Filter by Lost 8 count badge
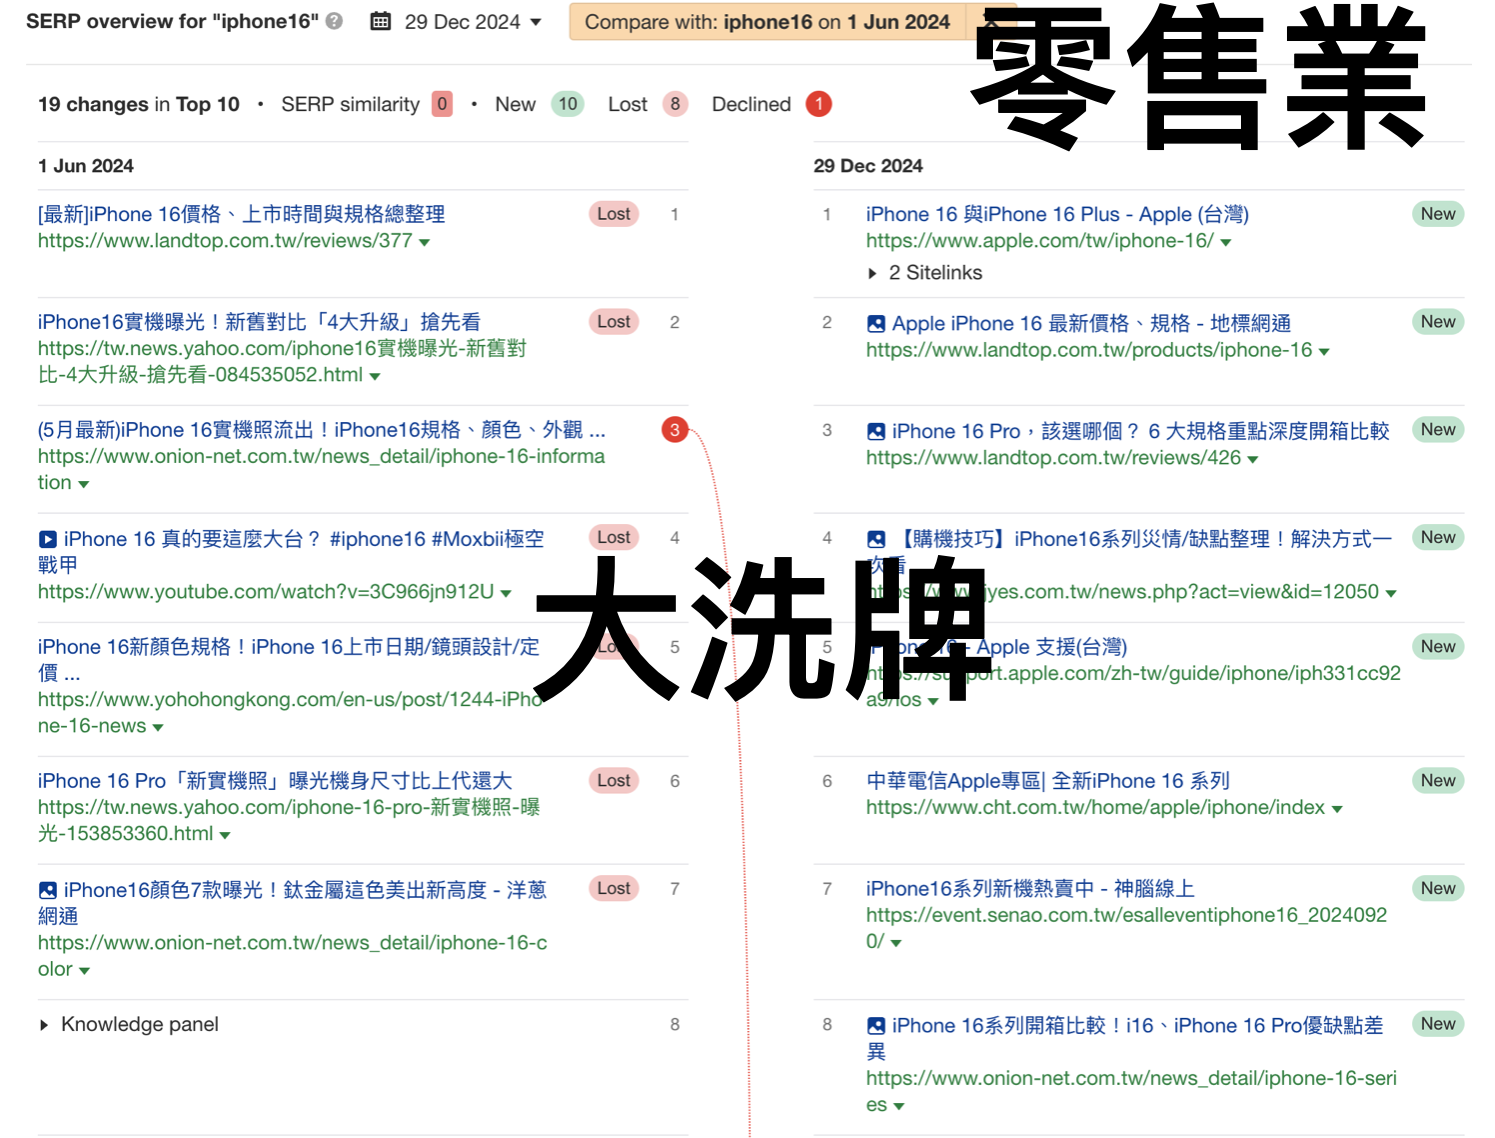The height and width of the screenshot is (1138, 1495). [x=675, y=104]
